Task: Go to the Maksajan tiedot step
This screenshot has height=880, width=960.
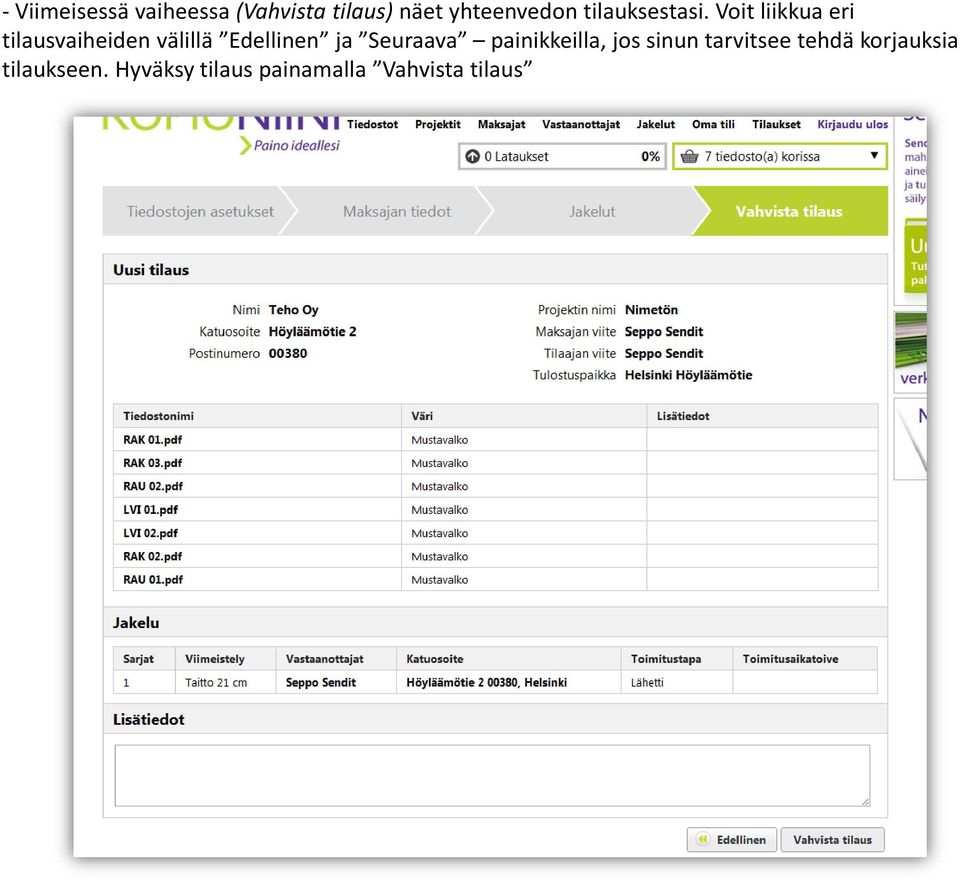Action: pyautogui.click(x=397, y=211)
